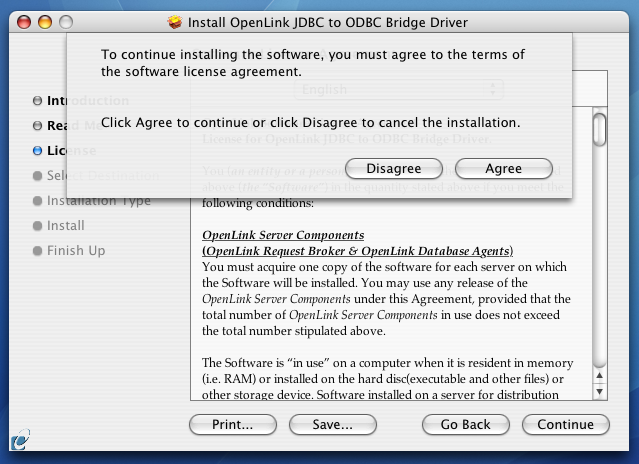Click the Finish Up step bullet icon
Viewport: 639px width, 464px height.
click(37, 251)
